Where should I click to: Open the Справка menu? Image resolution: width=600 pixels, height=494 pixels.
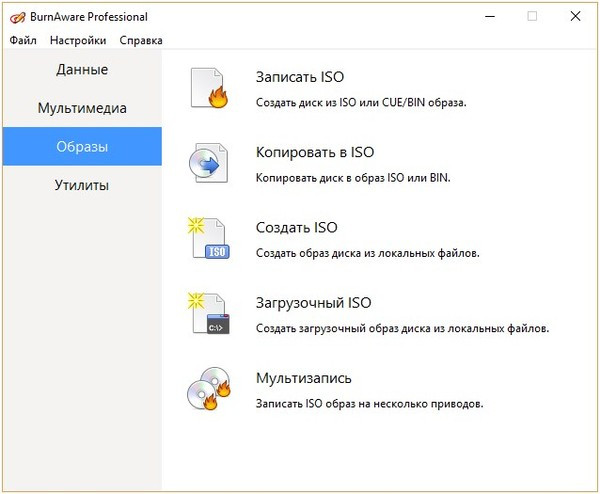(140, 40)
